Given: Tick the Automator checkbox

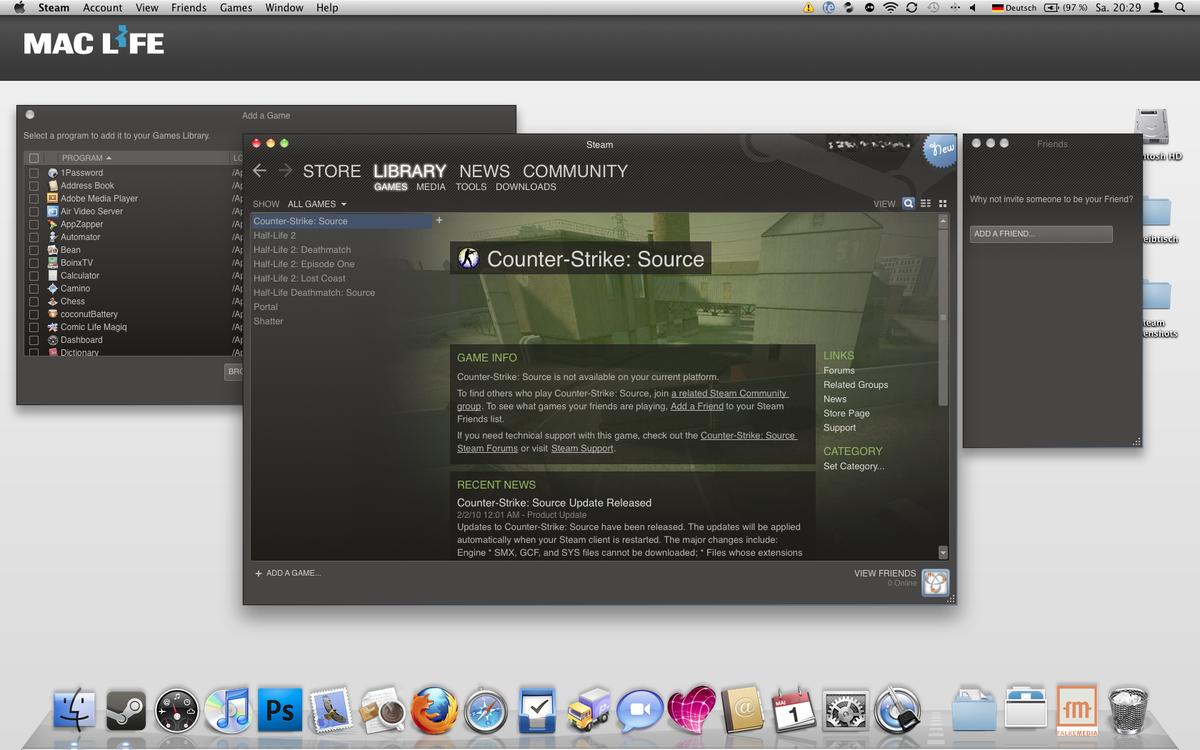Looking at the screenshot, I should coord(34,237).
